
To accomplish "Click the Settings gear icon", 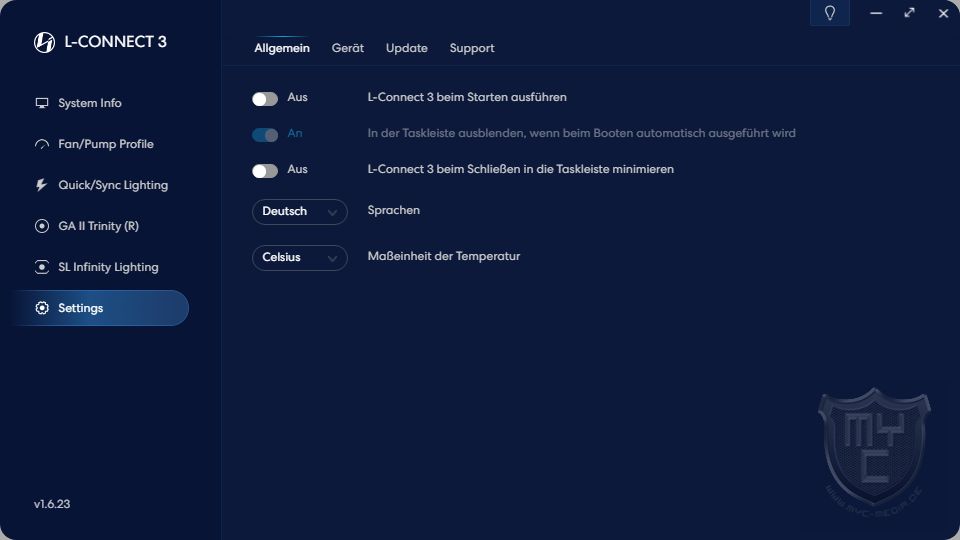I will [x=42, y=308].
